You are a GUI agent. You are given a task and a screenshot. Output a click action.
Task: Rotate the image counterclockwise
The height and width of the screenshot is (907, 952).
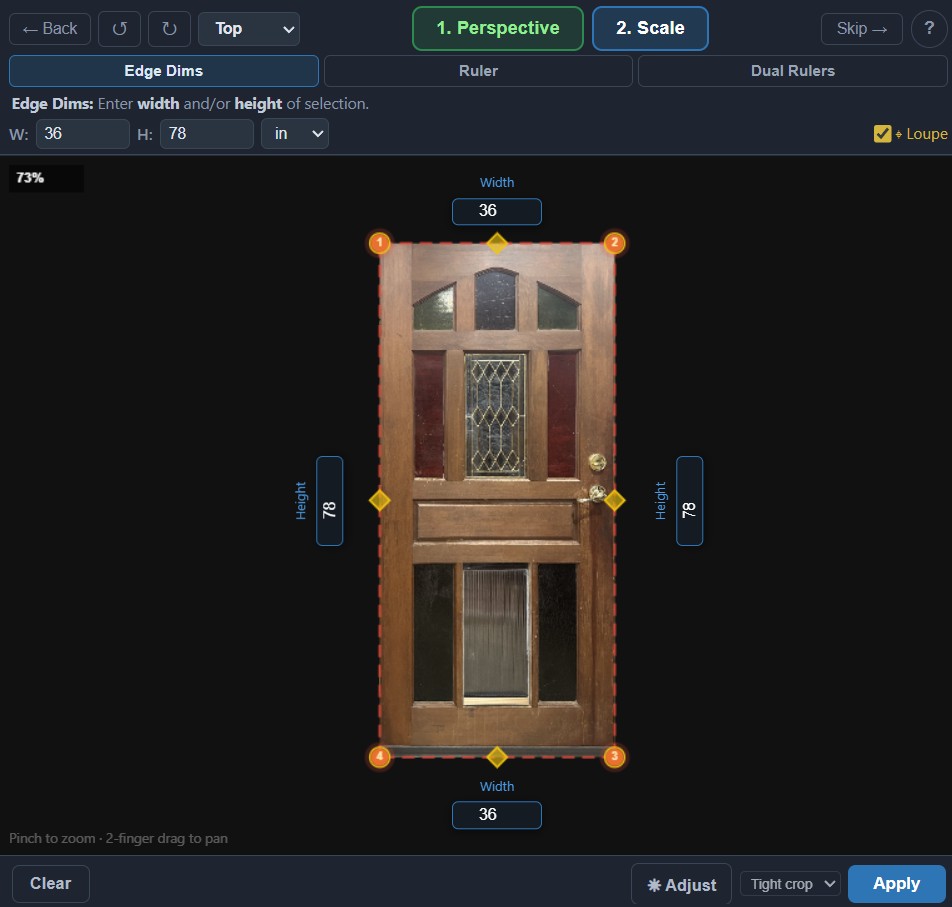tap(119, 29)
